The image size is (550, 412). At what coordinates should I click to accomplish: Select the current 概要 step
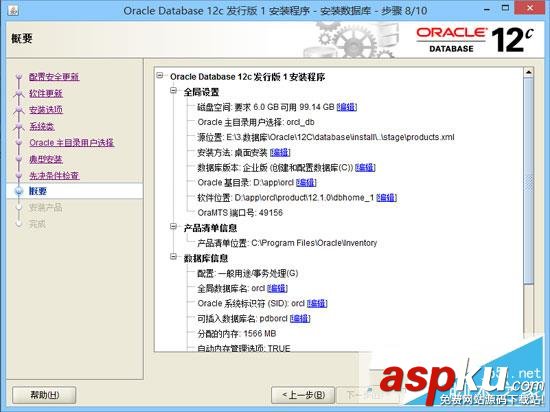[x=38, y=191]
